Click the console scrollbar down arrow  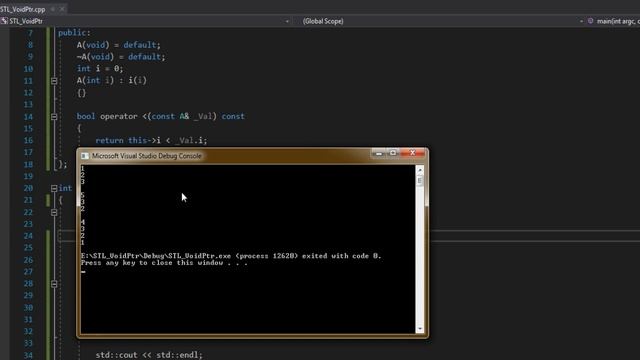coord(420,329)
